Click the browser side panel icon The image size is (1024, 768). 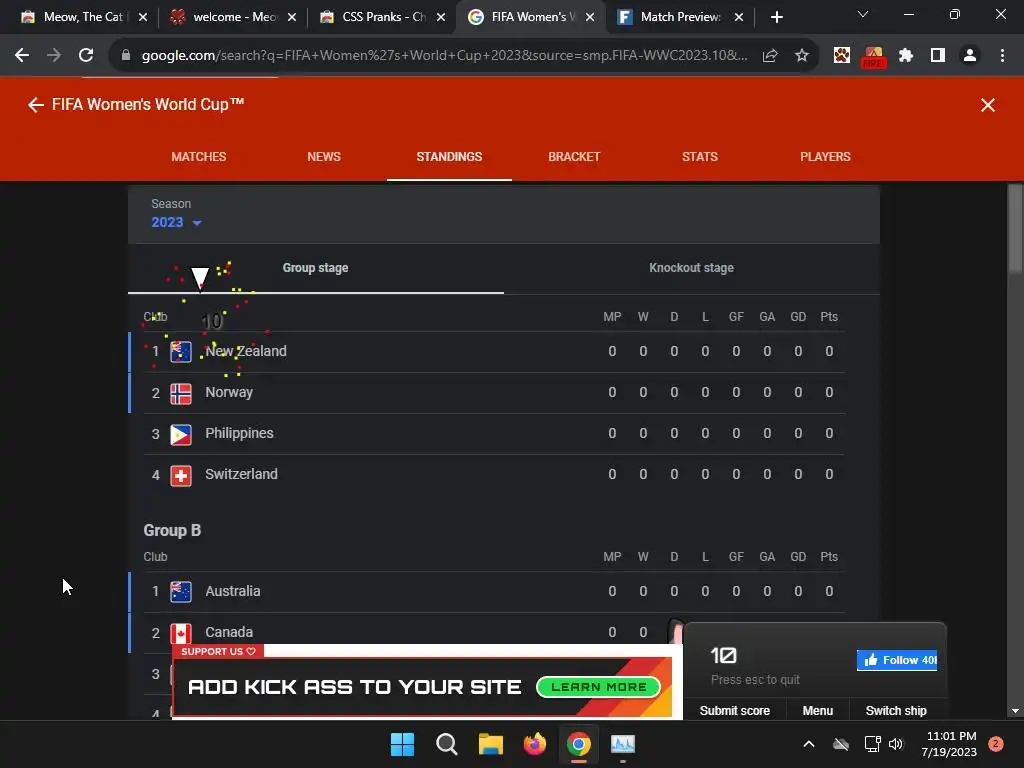[x=937, y=56]
